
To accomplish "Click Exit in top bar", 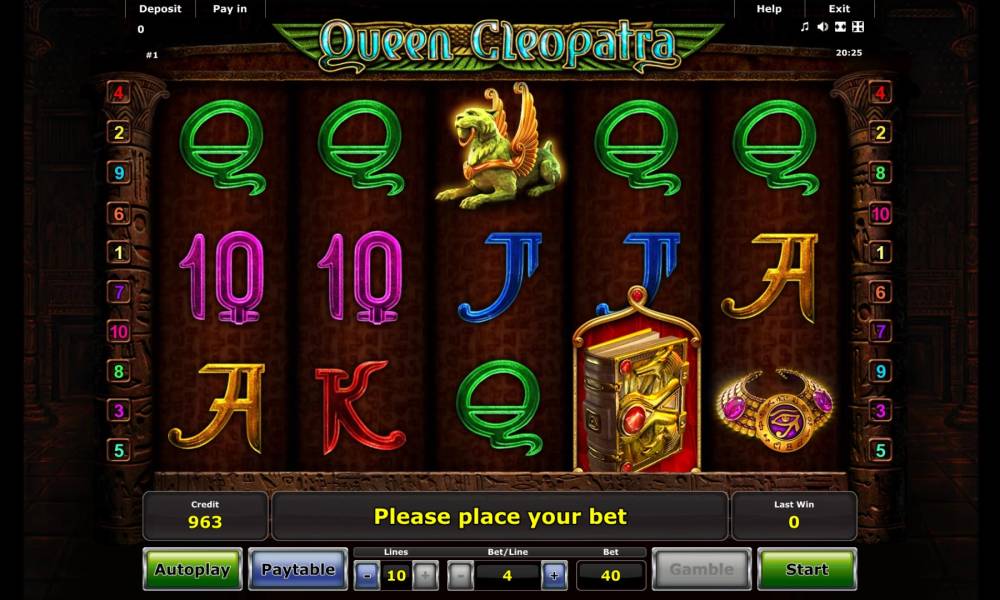I will point(839,9).
